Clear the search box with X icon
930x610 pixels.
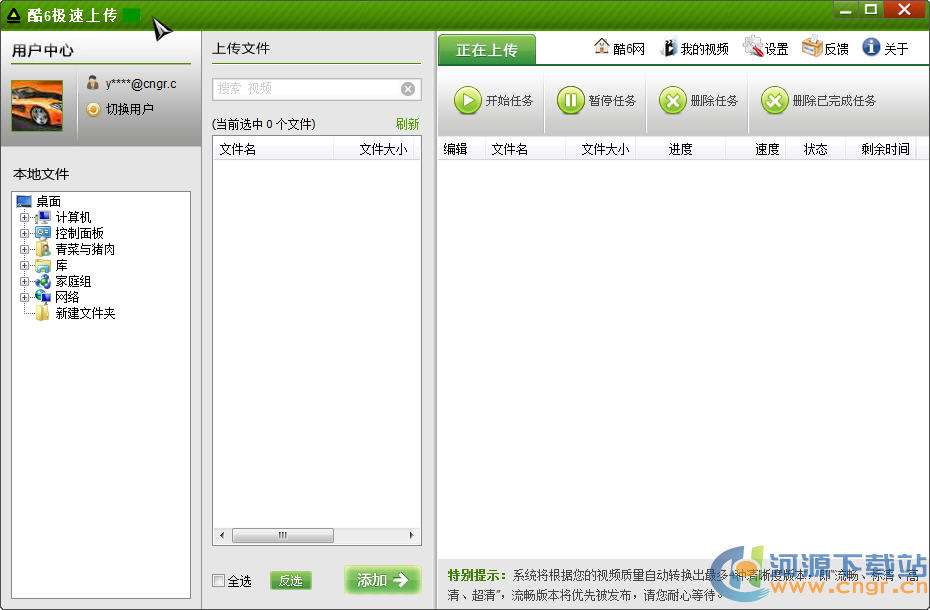[408, 89]
